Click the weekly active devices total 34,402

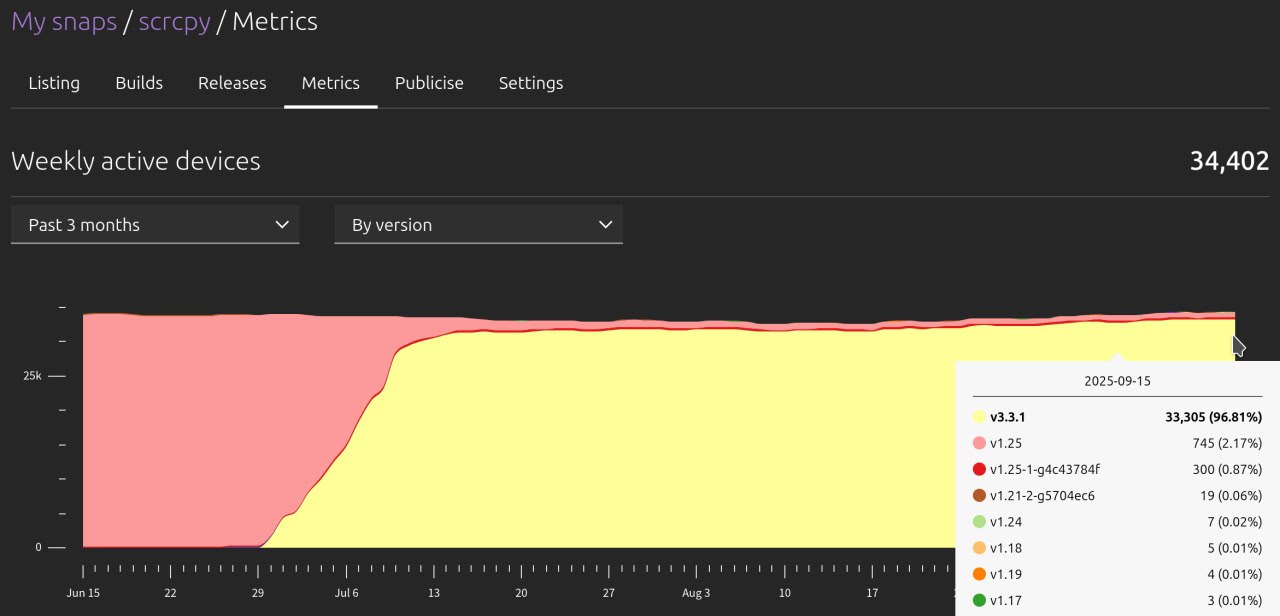[x=1229, y=161]
